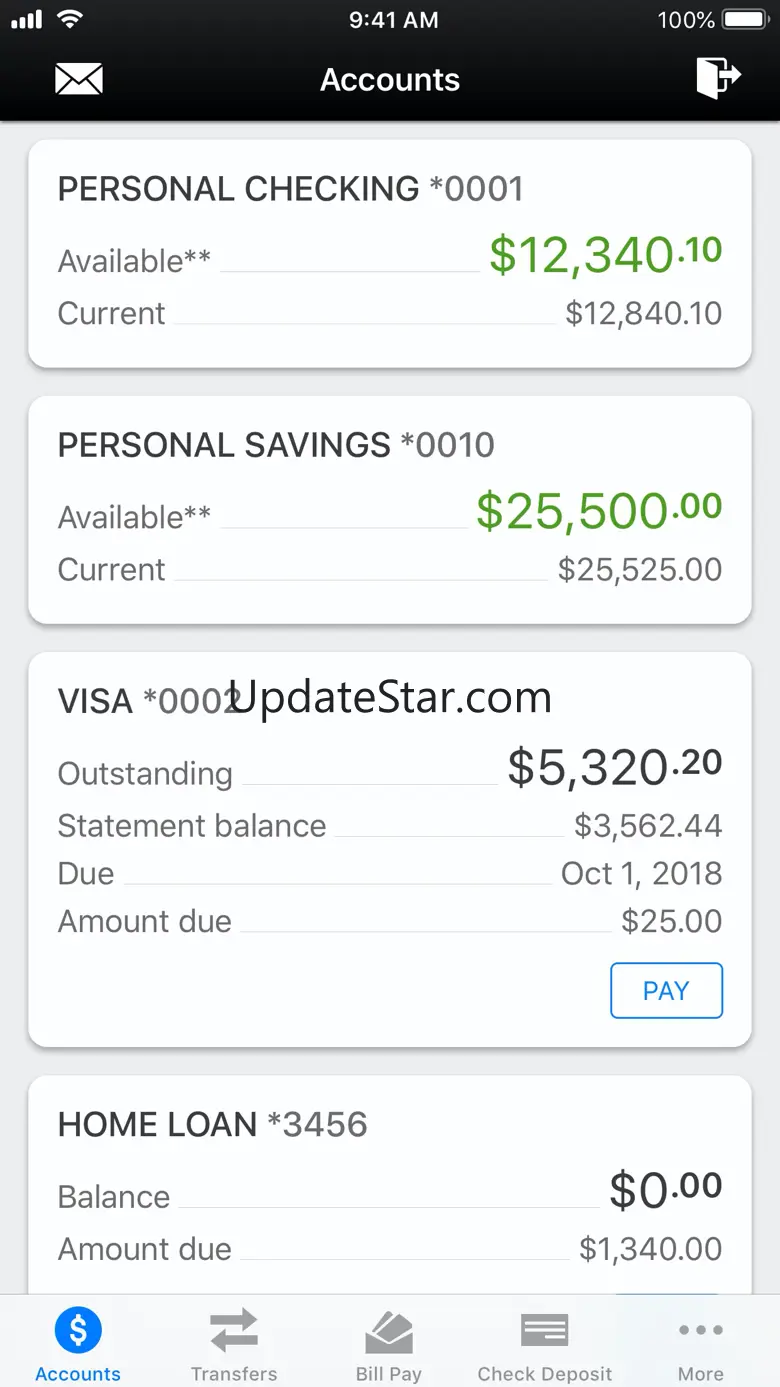Tap the Transfers arrows icon
The width and height of the screenshot is (780, 1387).
click(x=234, y=1330)
